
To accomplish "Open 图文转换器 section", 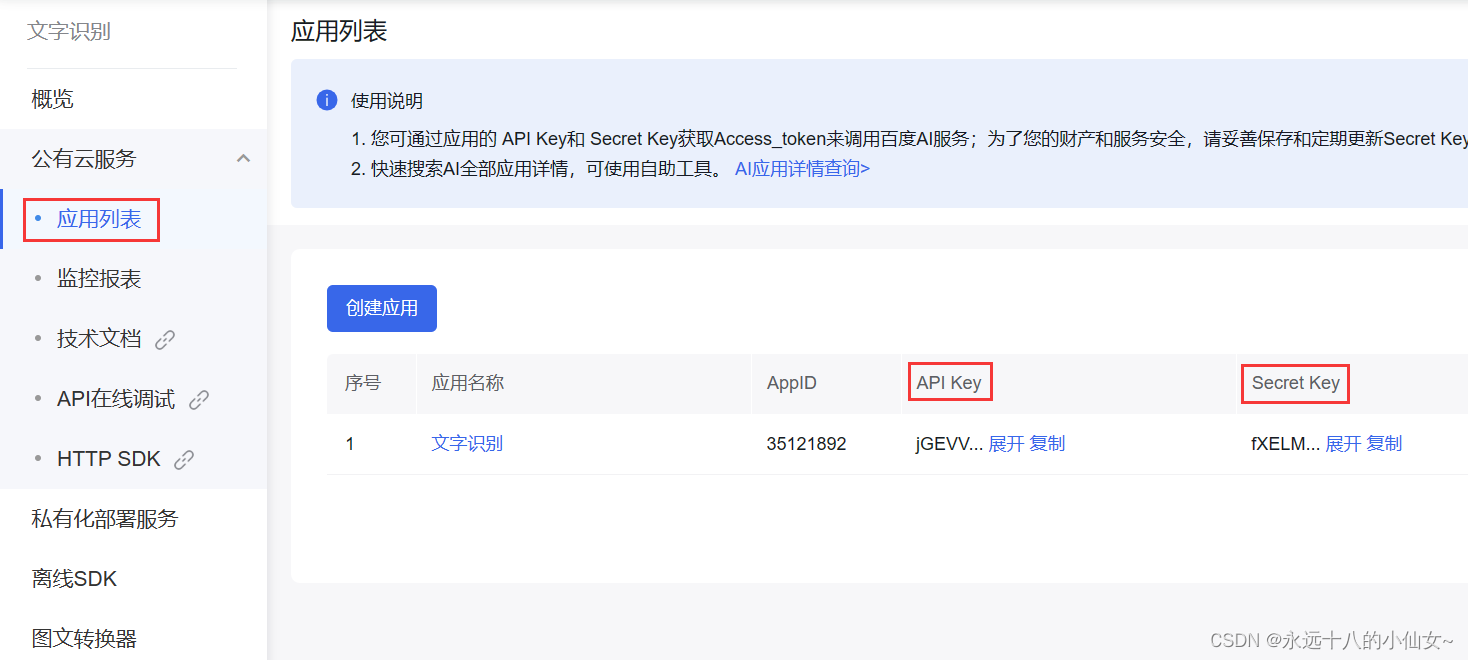I will tap(84, 639).
